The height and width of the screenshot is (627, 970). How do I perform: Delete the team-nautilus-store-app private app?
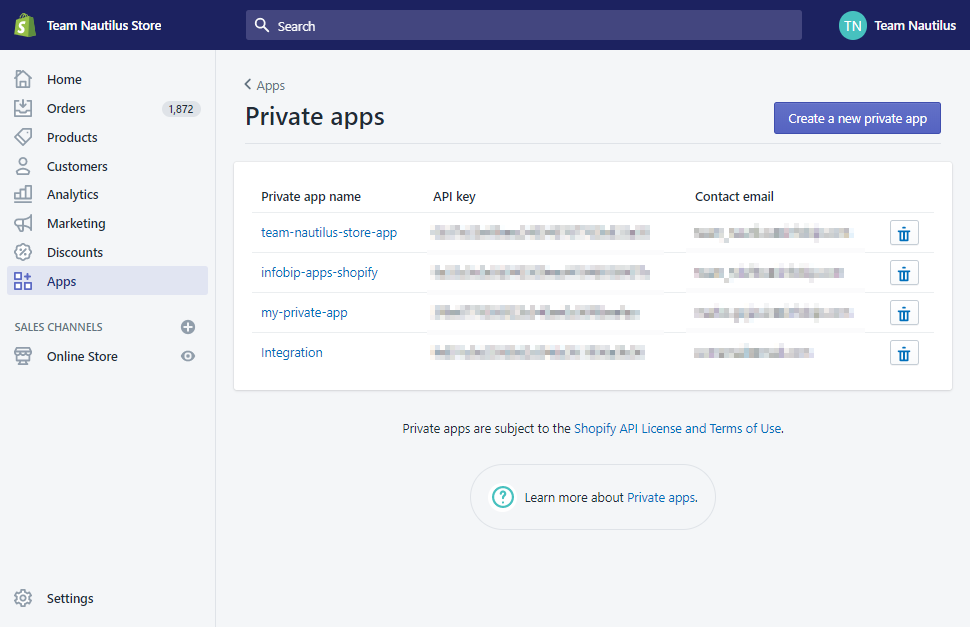[904, 233]
